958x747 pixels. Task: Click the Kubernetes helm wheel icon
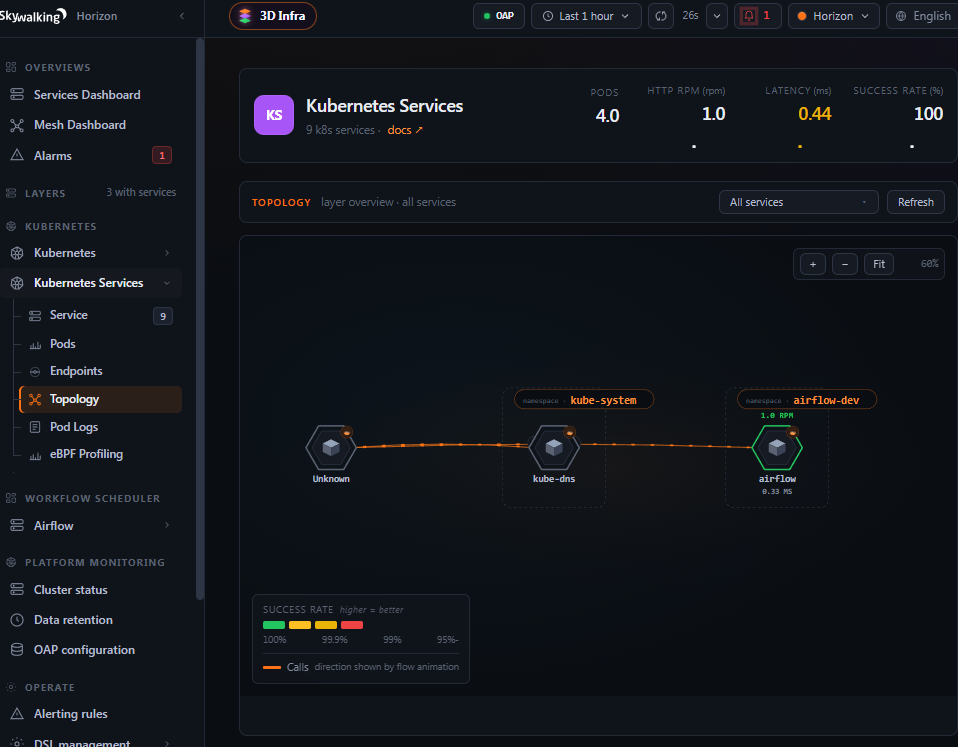point(17,253)
